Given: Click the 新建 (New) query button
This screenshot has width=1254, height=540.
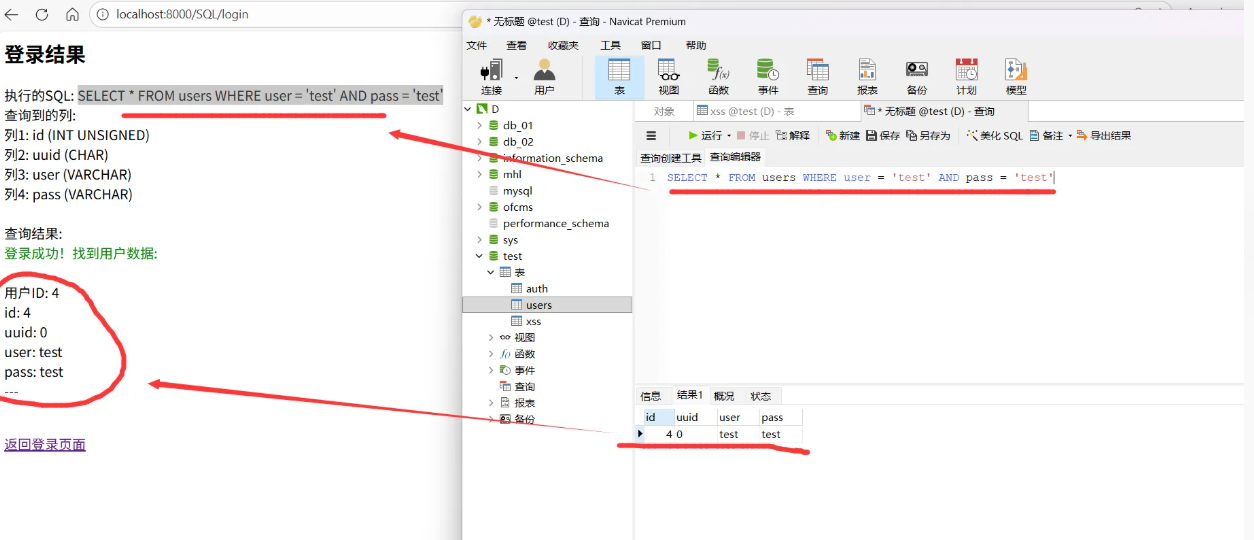Looking at the screenshot, I should 843,135.
